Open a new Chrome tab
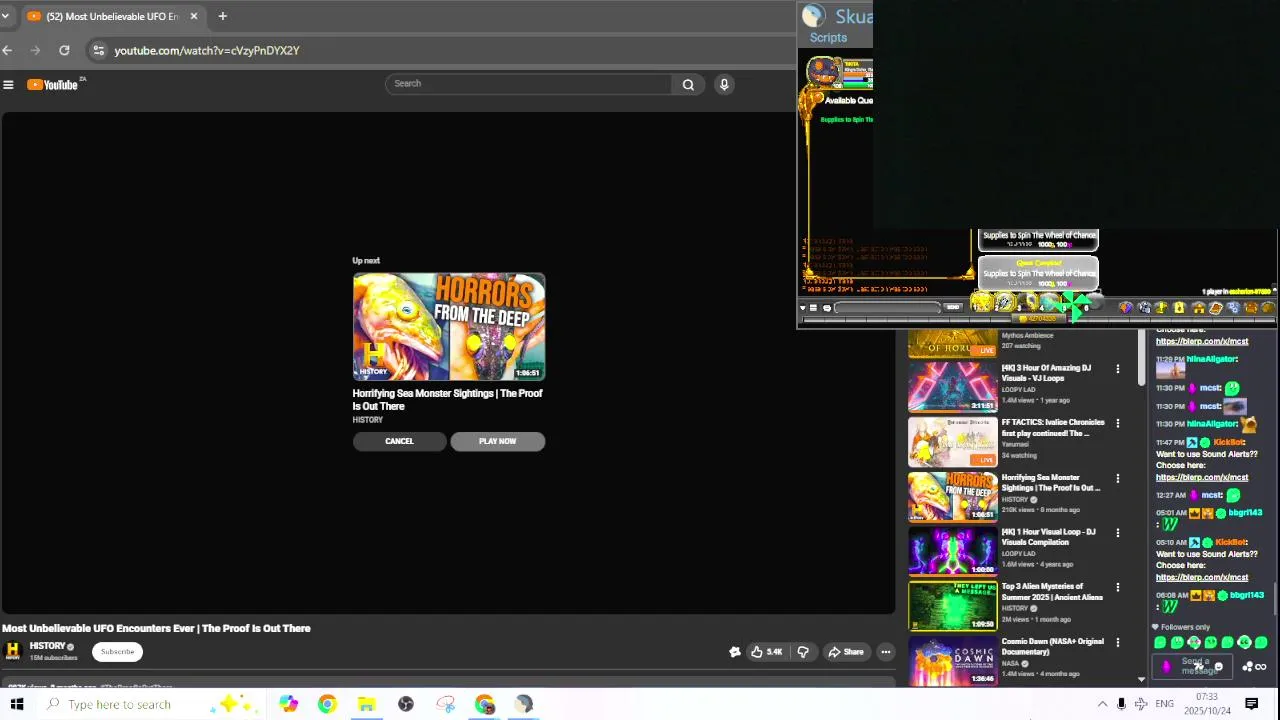Screen dimensions: 1280x720 pos(222,16)
